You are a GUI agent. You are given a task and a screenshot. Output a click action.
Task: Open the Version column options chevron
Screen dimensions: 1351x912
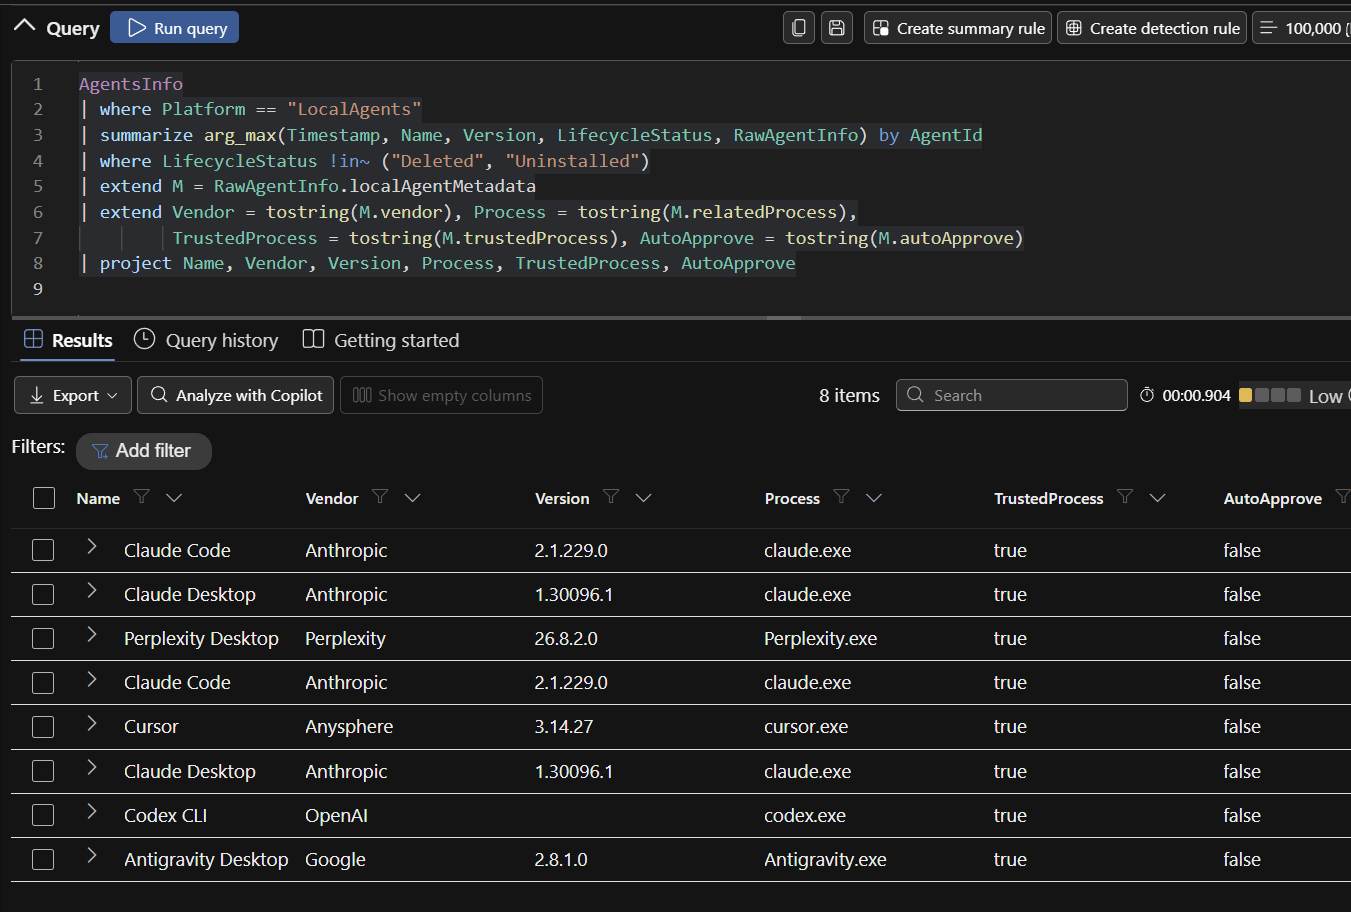(643, 497)
